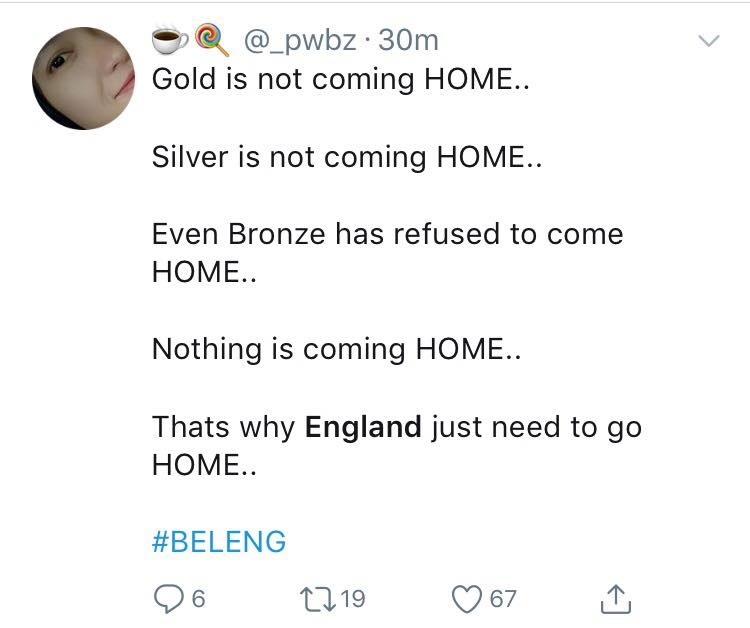
Task: Tap the share upload arrow icon
Action: pos(615,598)
